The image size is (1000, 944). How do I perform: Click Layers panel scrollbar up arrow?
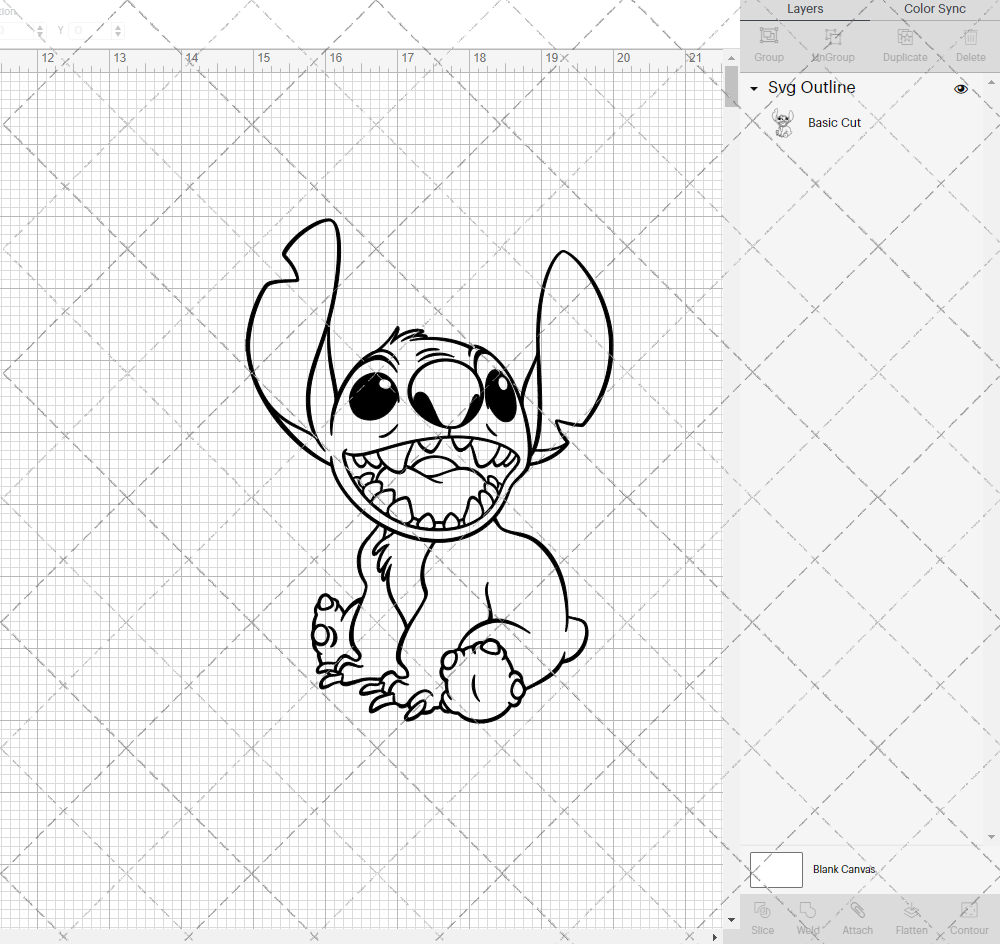coord(990,83)
